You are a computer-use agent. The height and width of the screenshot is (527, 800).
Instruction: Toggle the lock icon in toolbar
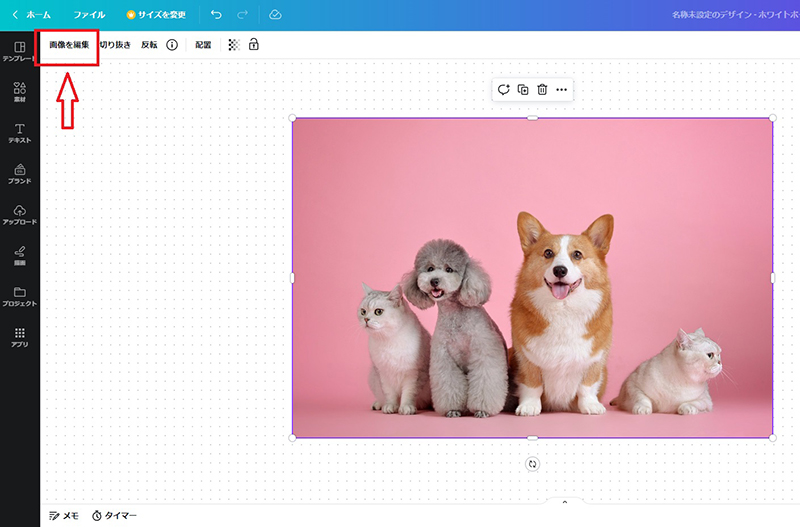[254, 44]
